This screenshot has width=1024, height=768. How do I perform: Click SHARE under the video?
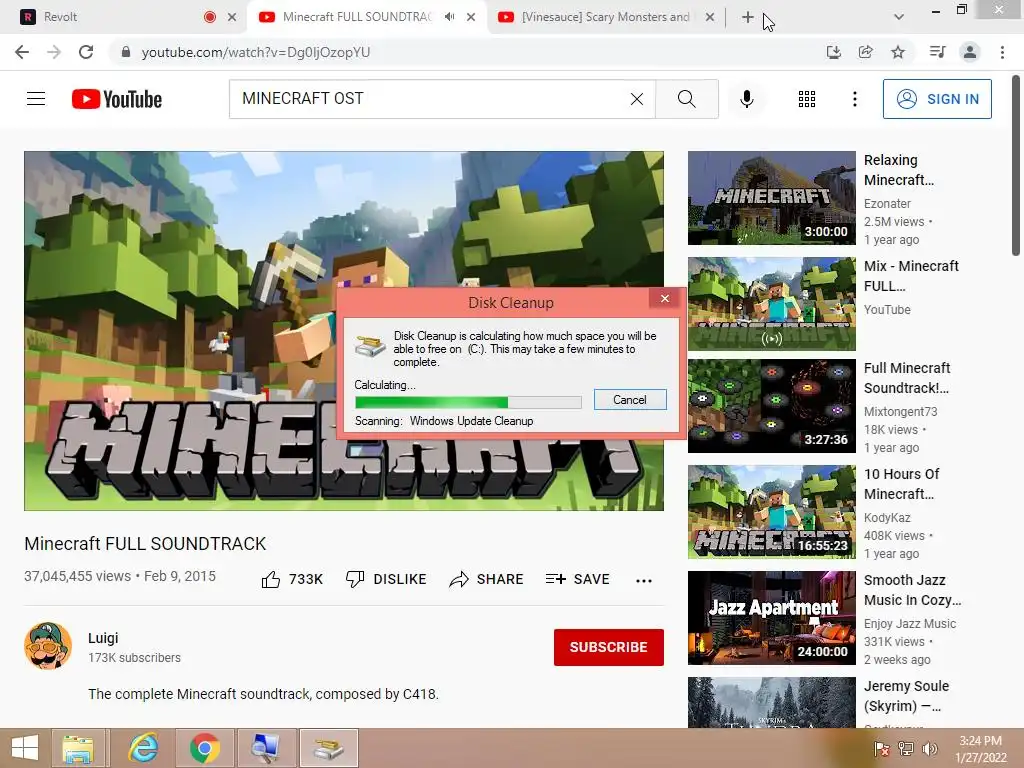point(487,579)
